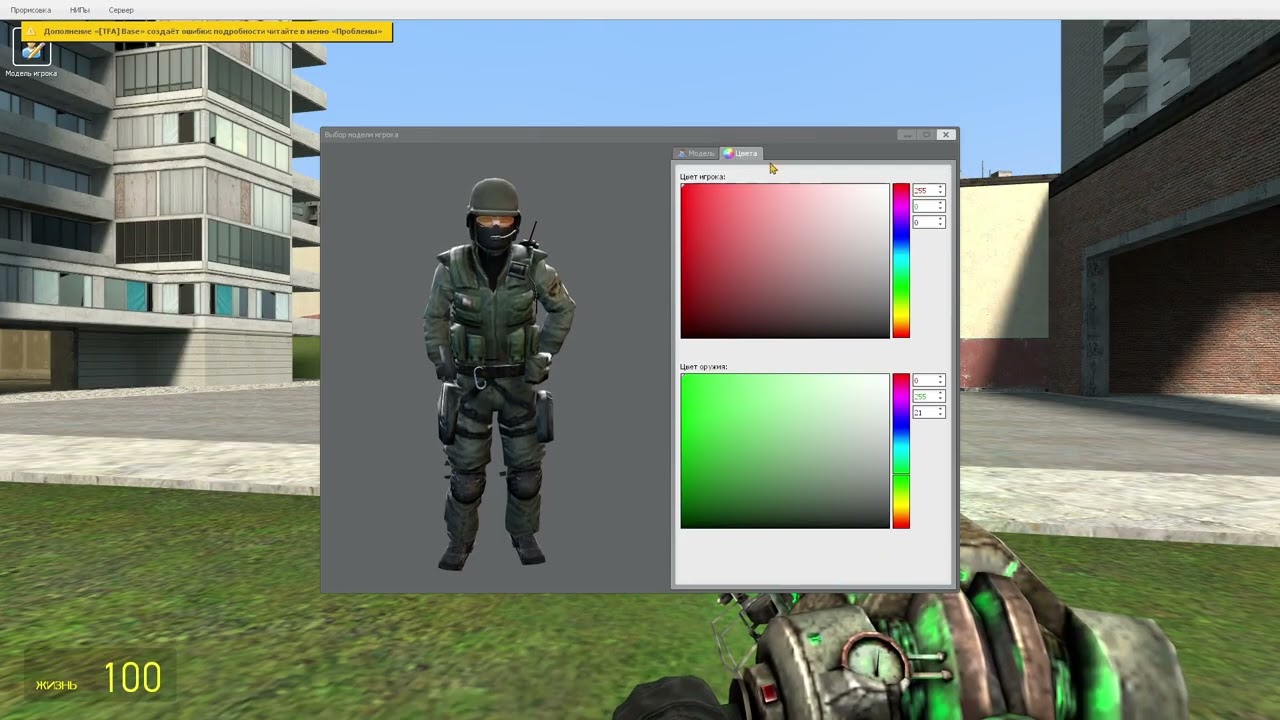Maximize the player model selection window
The height and width of the screenshot is (720, 1280).
[926, 135]
